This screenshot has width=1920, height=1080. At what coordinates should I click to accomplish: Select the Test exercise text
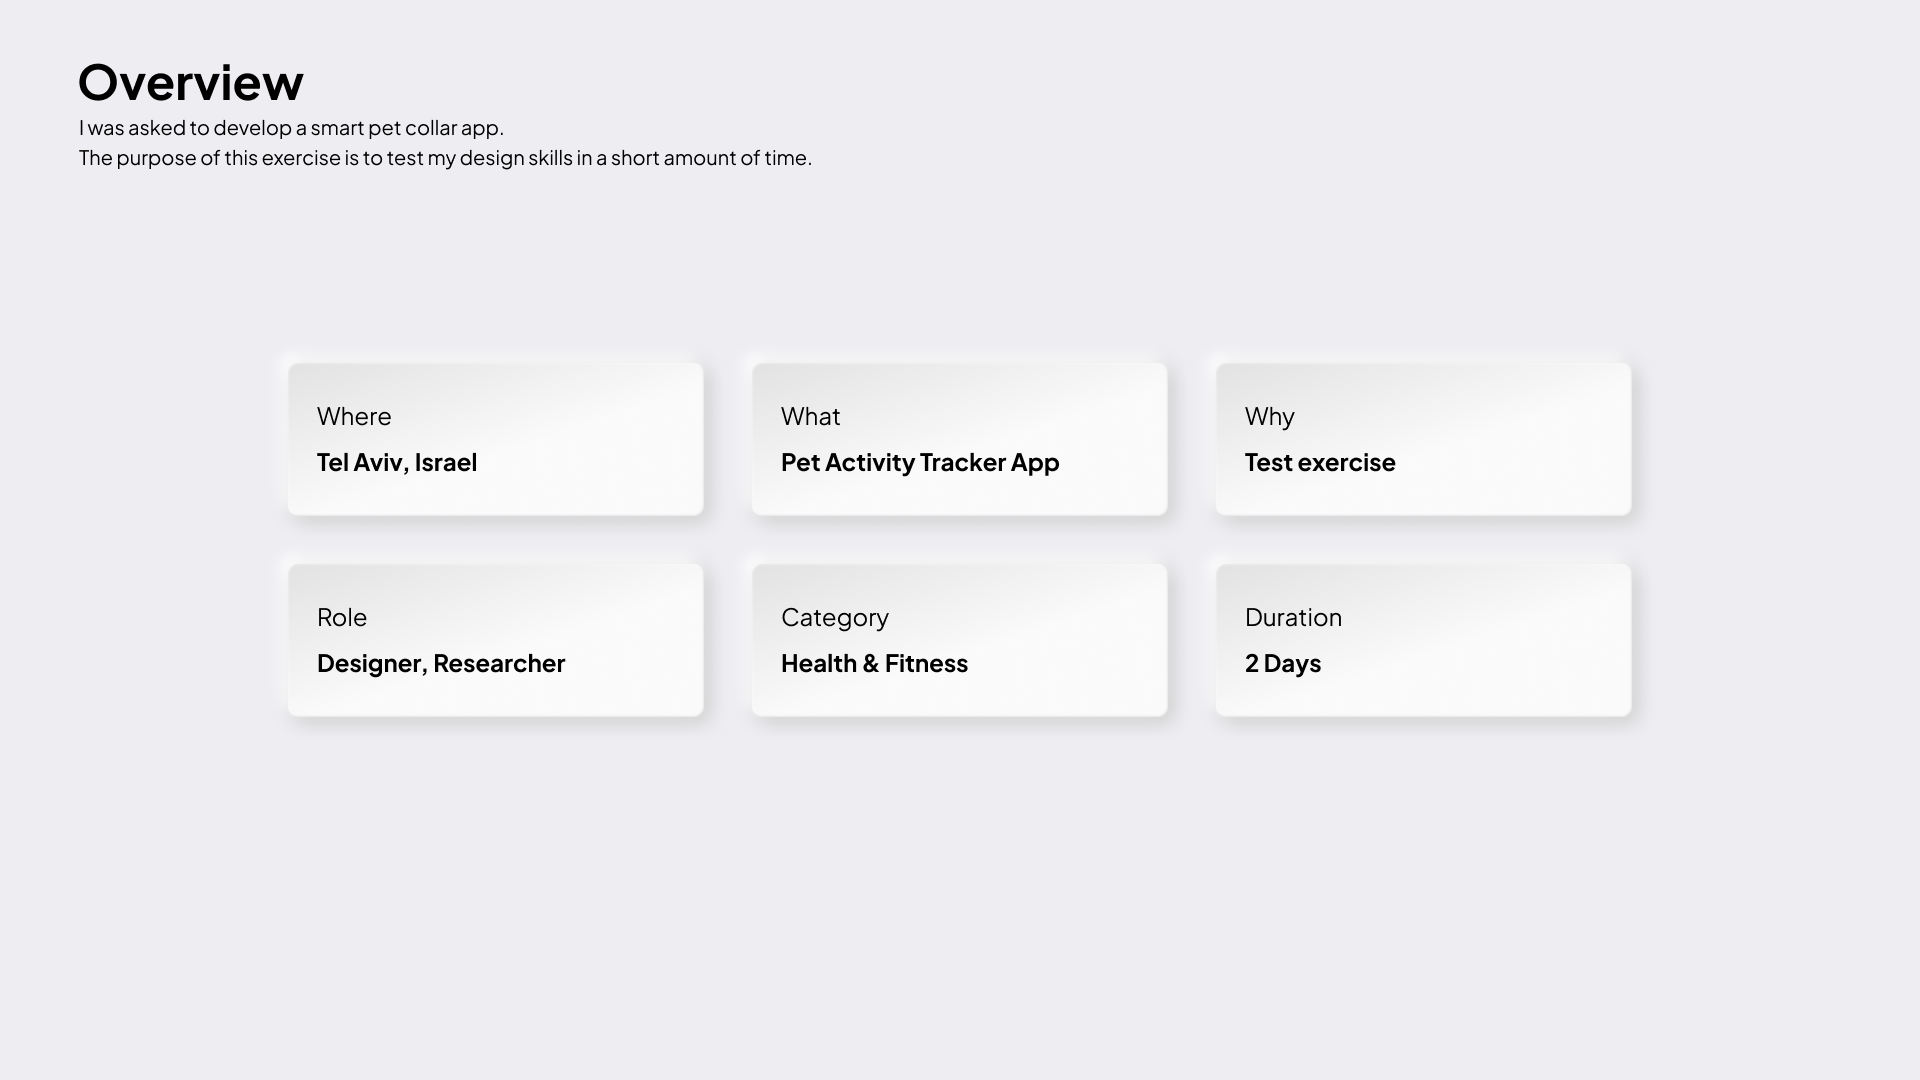pos(1319,462)
